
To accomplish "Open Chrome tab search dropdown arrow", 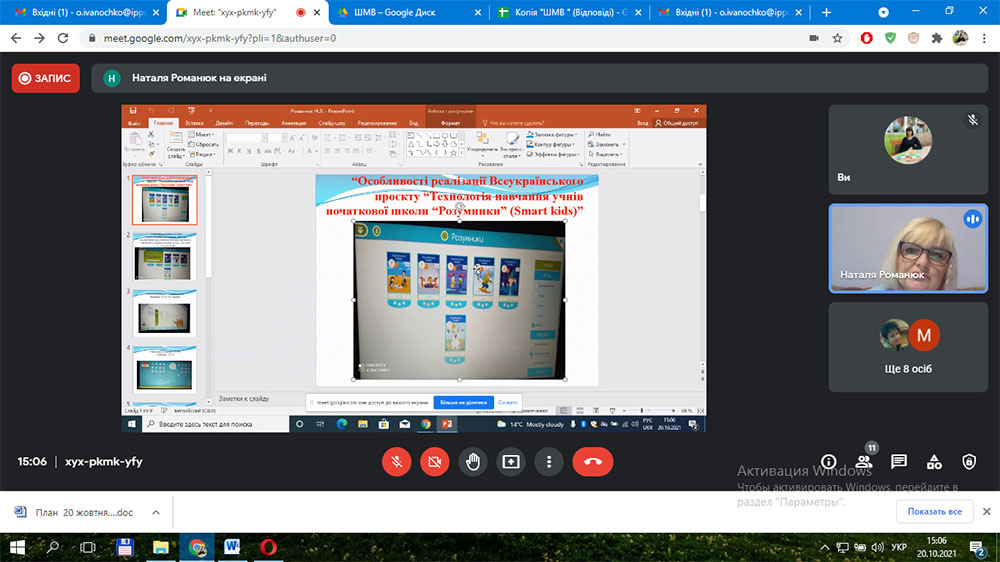I will [x=883, y=12].
